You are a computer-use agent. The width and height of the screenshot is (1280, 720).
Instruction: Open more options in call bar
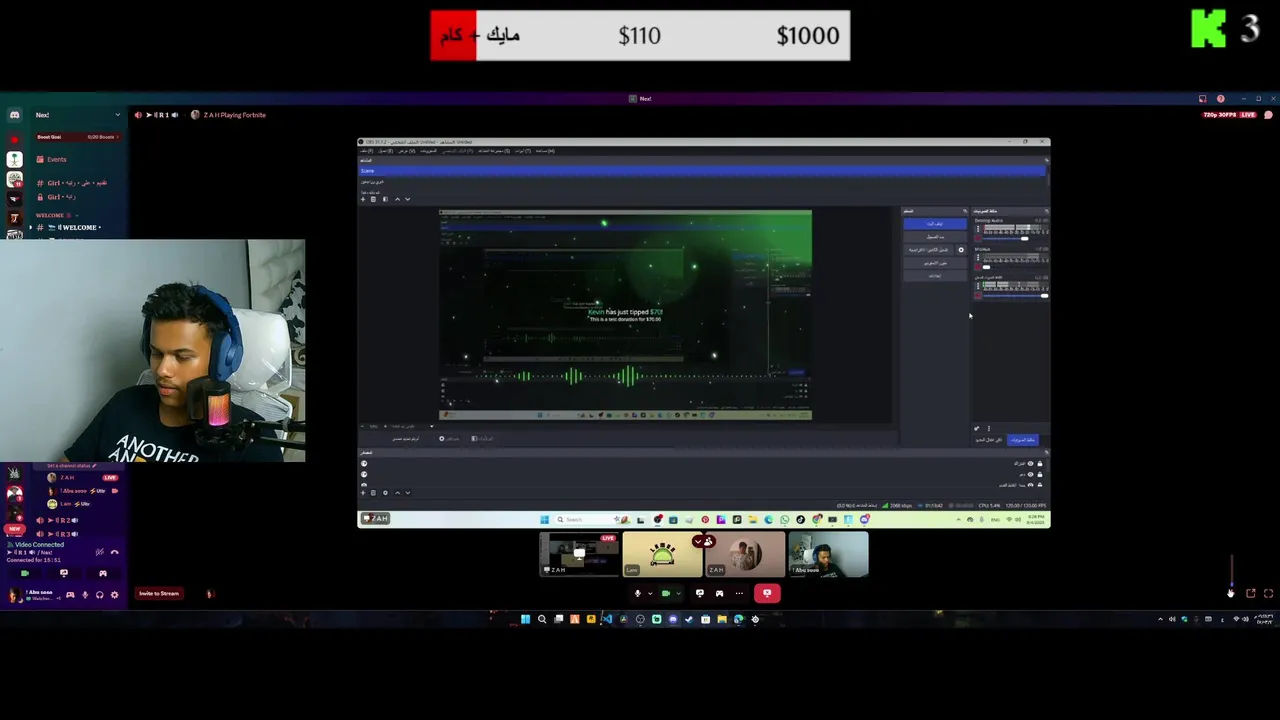[x=739, y=593]
